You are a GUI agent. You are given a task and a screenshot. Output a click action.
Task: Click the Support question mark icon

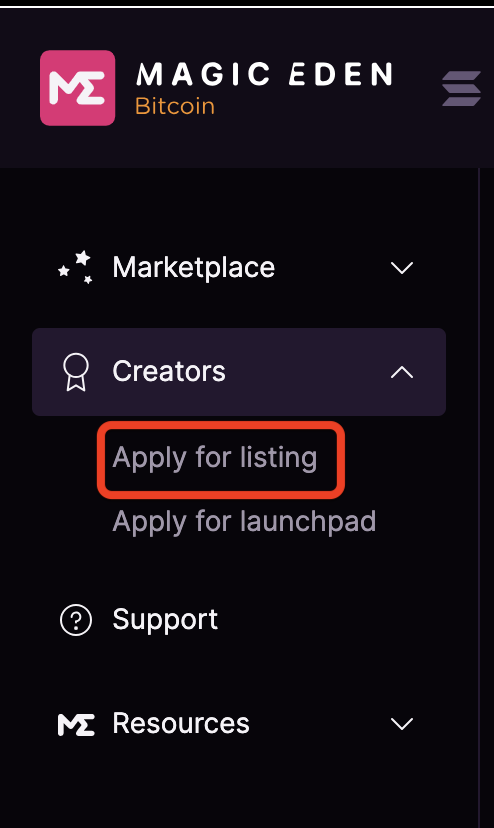pyautogui.click(x=76, y=619)
